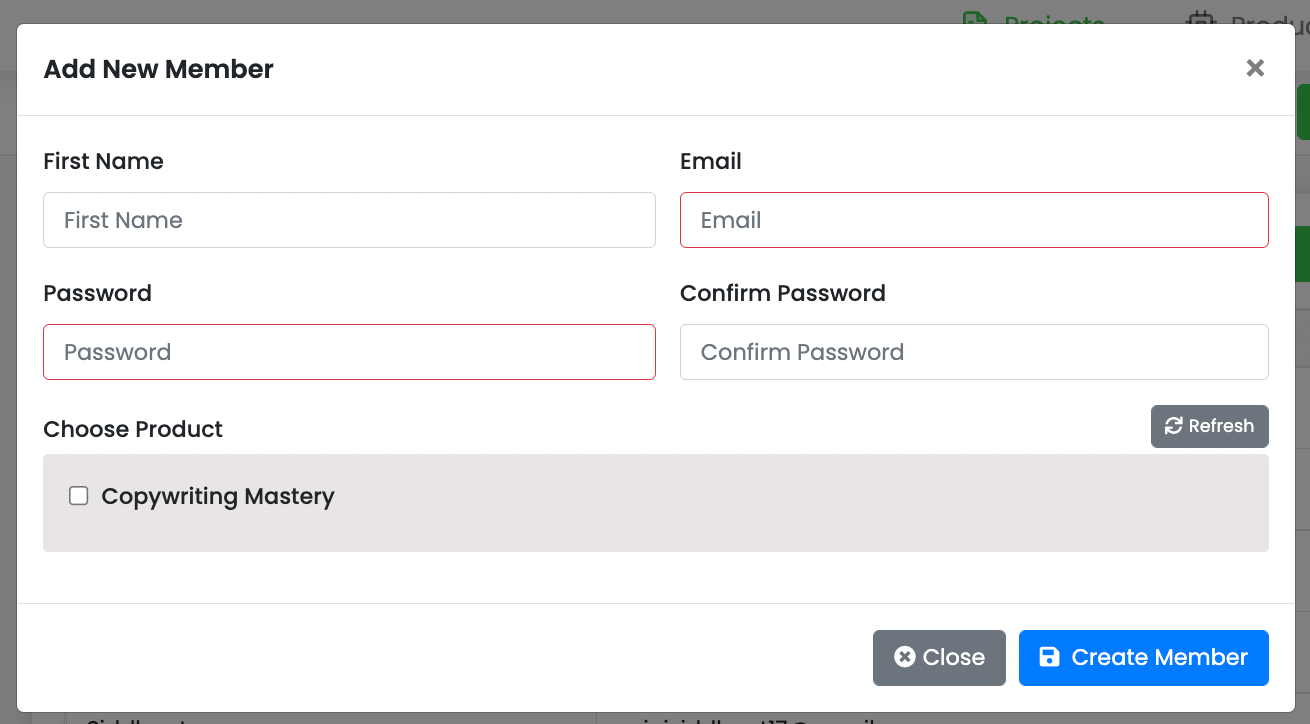Tick the Copywriting Mastery checkbox
1310x724 pixels.
tap(79, 496)
